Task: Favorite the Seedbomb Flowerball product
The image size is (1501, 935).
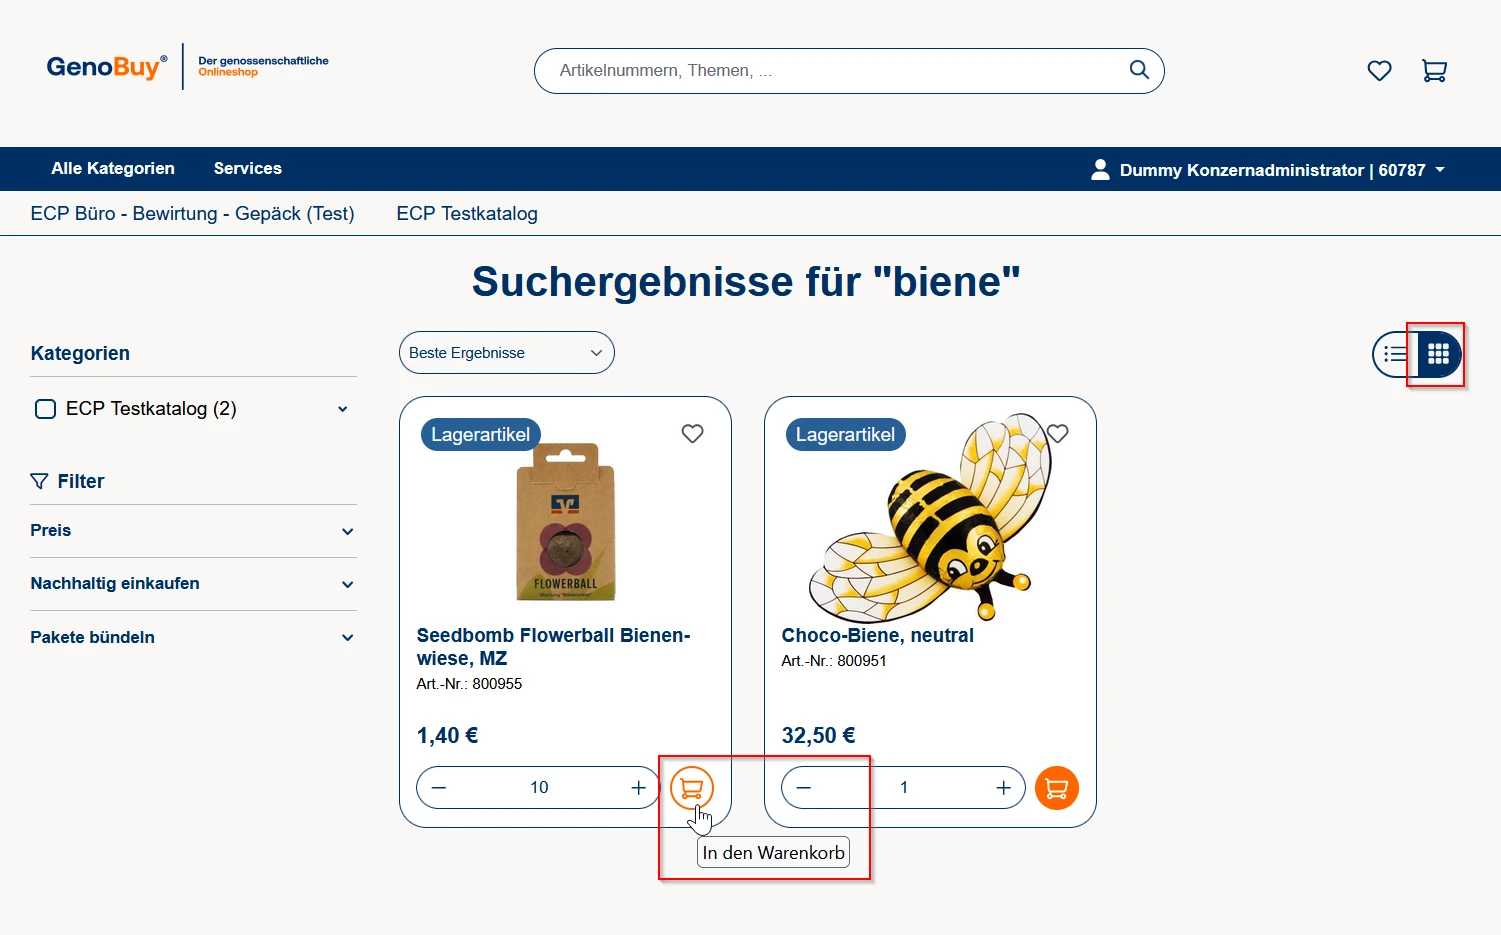Action: coord(692,434)
